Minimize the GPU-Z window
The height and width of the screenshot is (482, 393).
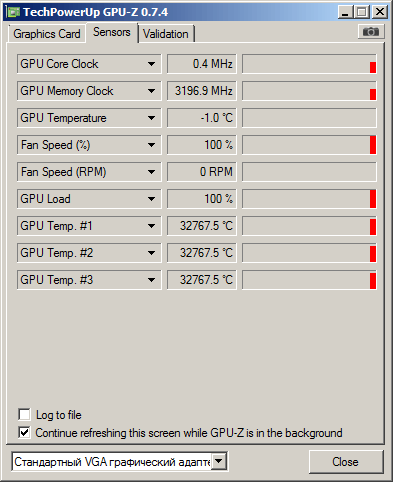click(345, 12)
